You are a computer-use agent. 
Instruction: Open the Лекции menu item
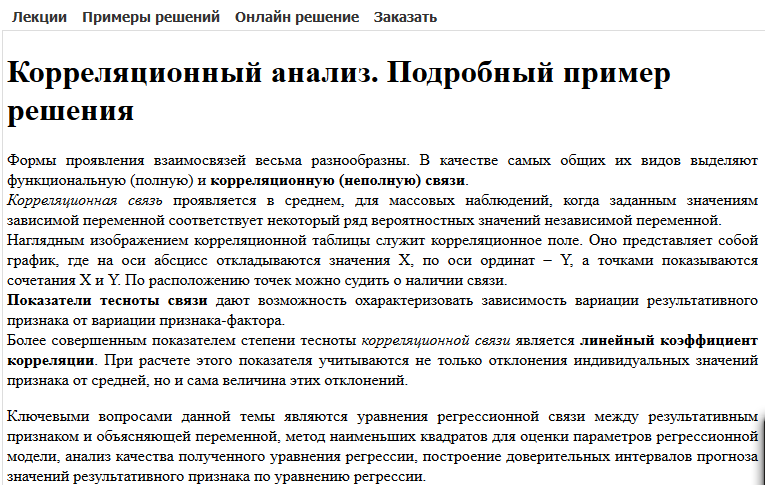(39, 17)
